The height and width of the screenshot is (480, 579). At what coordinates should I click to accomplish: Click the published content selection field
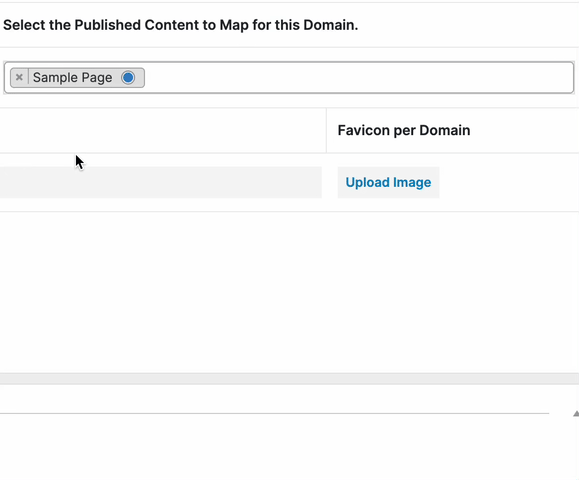pyautogui.click(x=289, y=78)
